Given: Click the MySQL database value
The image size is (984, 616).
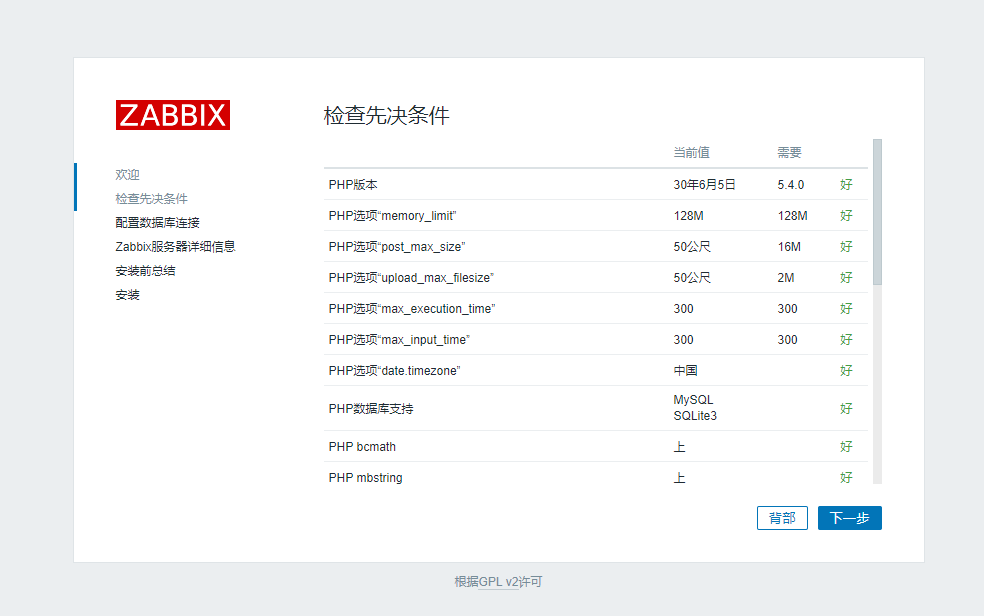Looking at the screenshot, I should pos(693,400).
